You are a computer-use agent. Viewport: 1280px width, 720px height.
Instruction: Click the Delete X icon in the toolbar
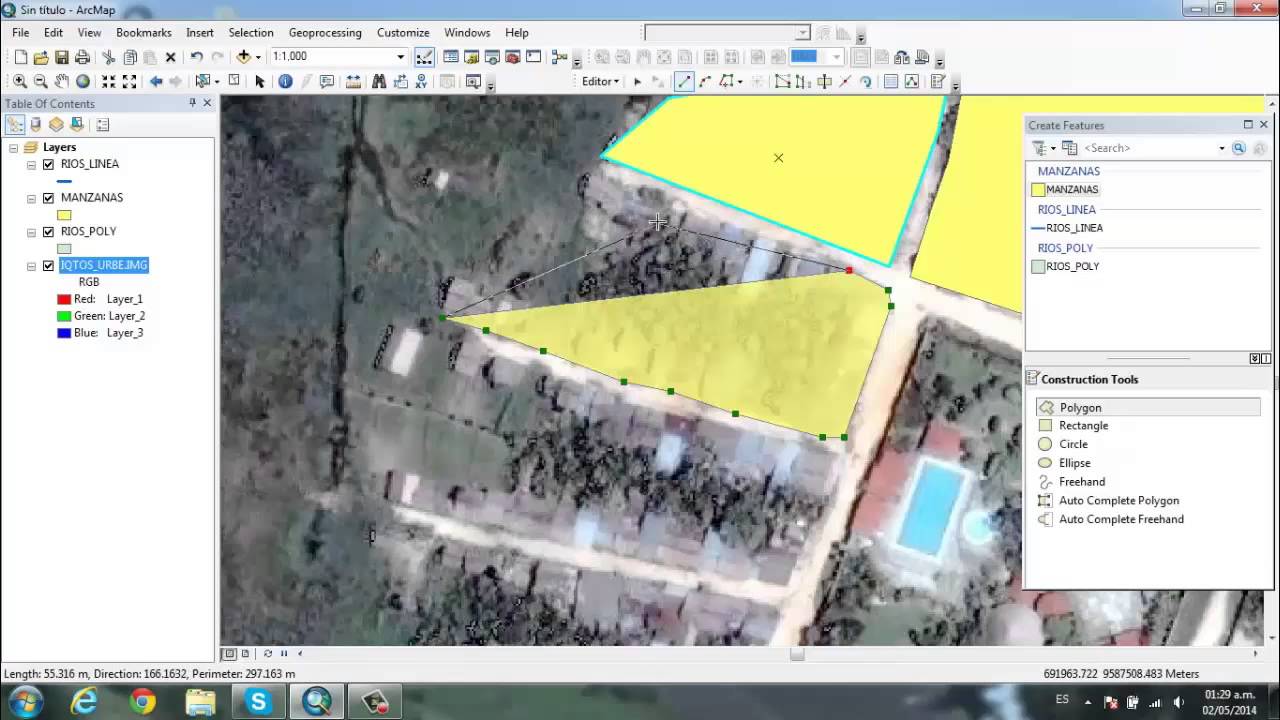(x=170, y=57)
